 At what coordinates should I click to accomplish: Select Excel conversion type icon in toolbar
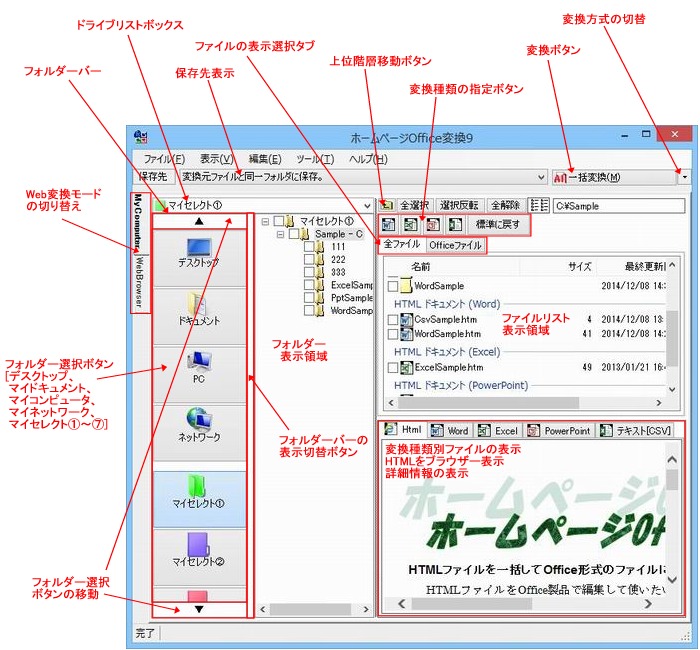[x=411, y=225]
